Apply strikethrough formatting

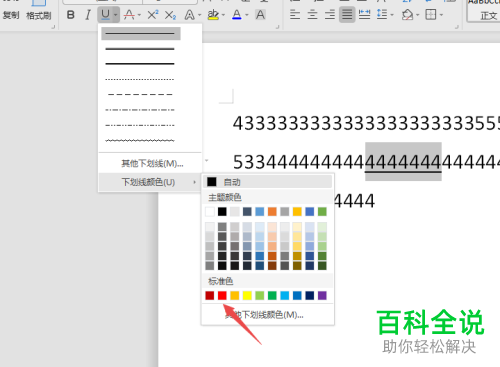click(129, 15)
